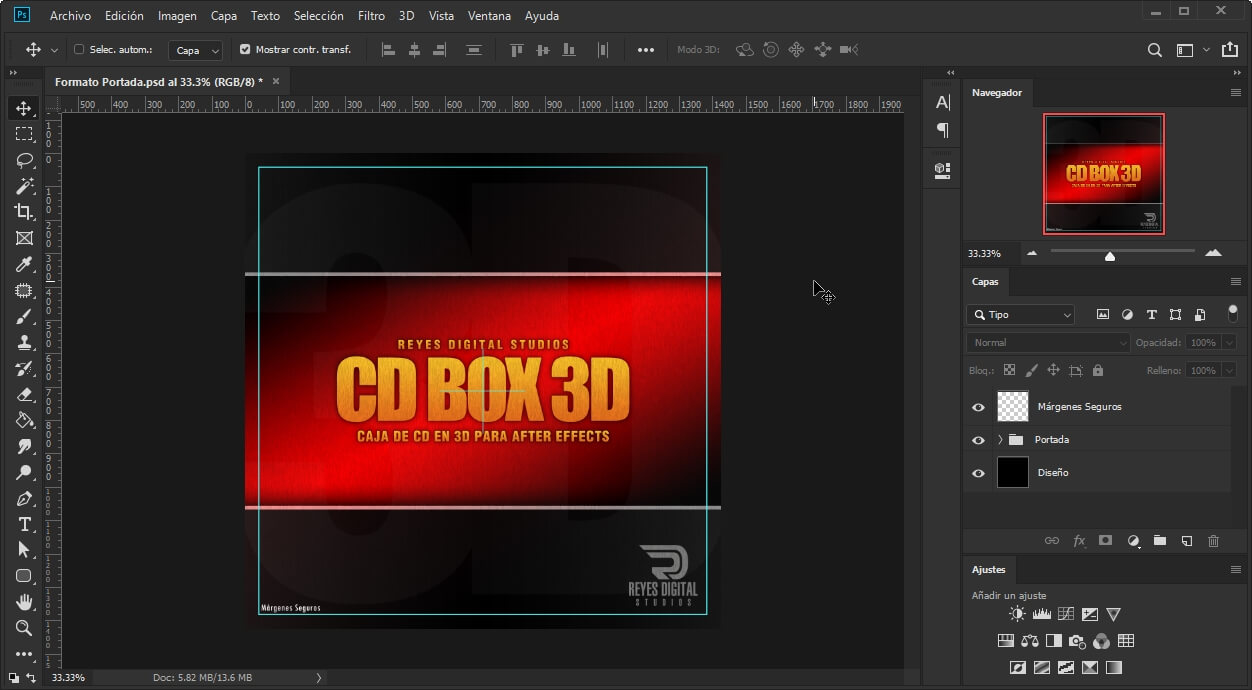The width and height of the screenshot is (1252, 690).
Task: Select the Capas panel tab
Action: click(x=985, y=282)
